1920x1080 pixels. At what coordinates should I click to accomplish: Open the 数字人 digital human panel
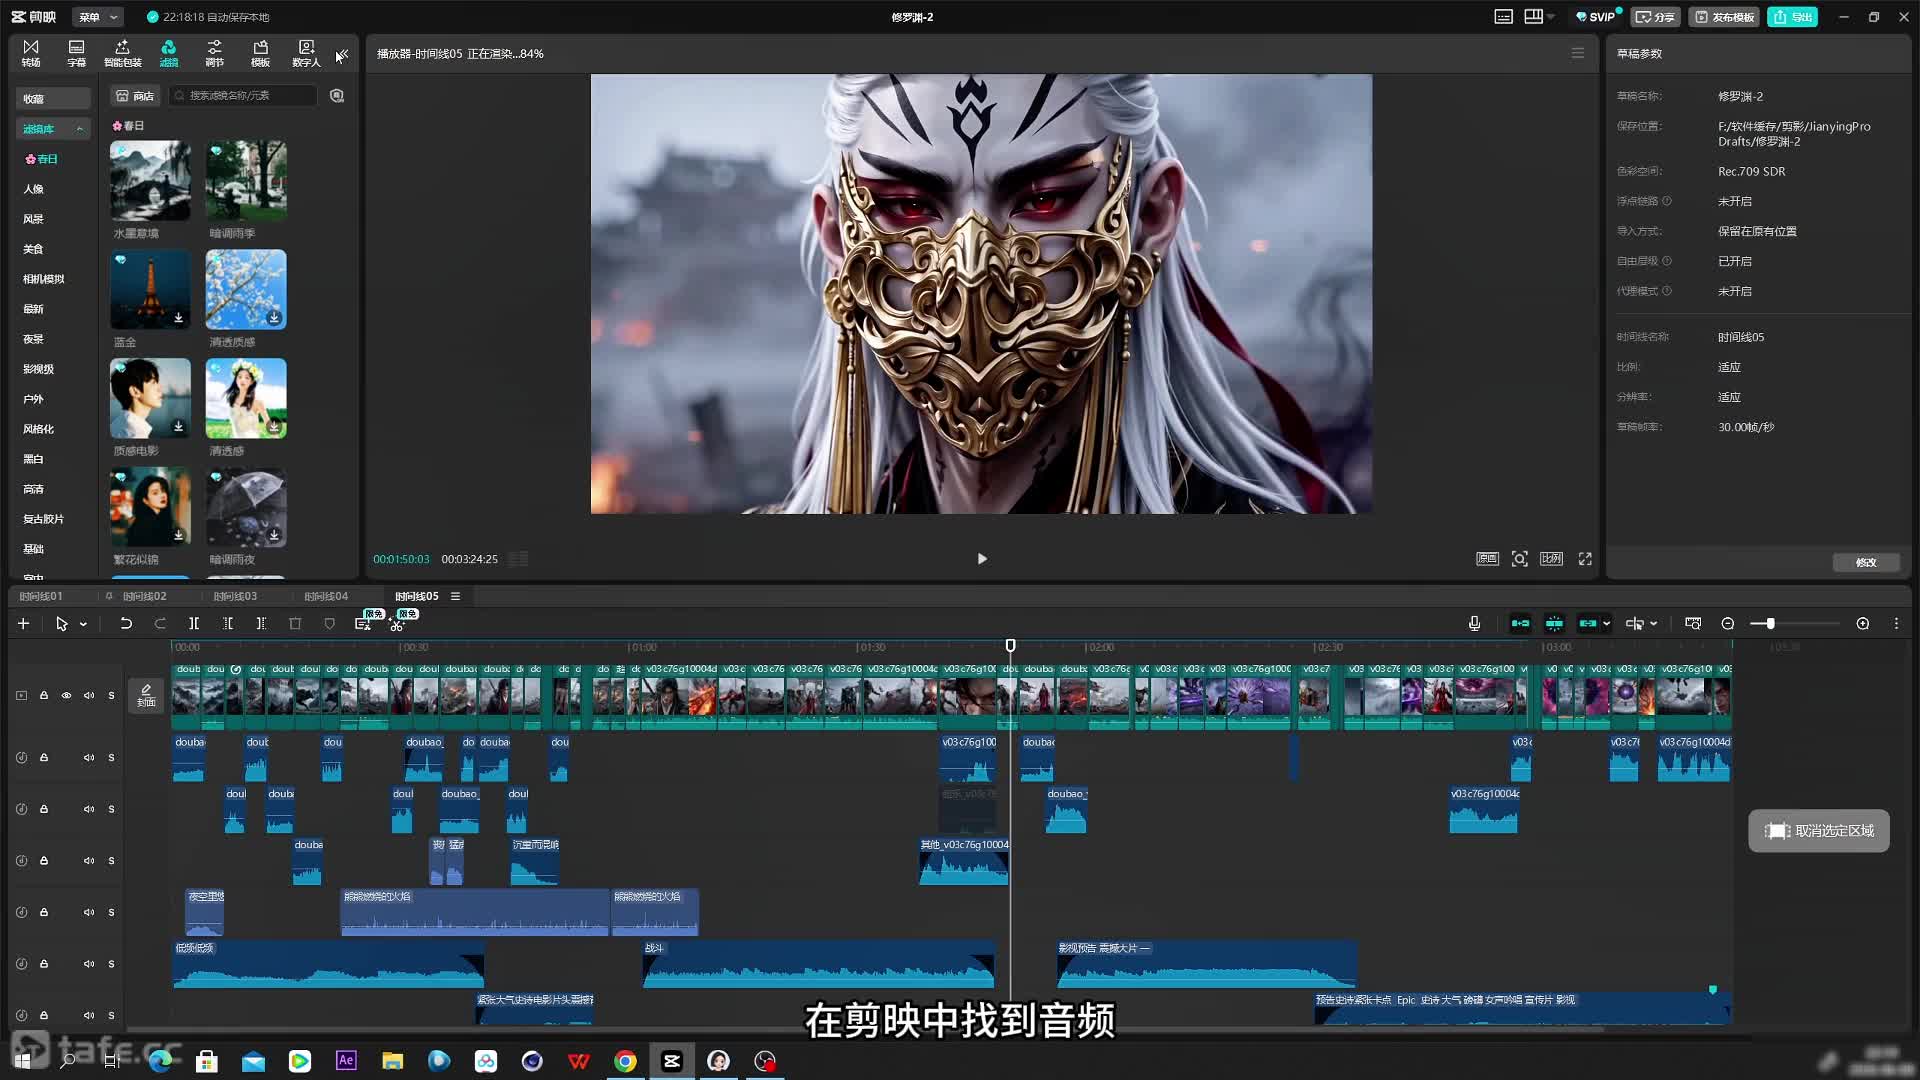click(306, 53)
